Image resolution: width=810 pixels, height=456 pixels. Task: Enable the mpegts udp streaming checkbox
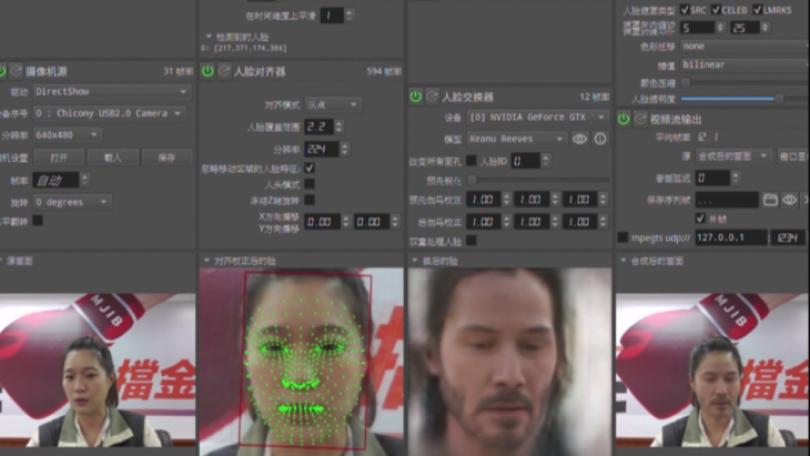pyautogui.click(x=623, y=238)
